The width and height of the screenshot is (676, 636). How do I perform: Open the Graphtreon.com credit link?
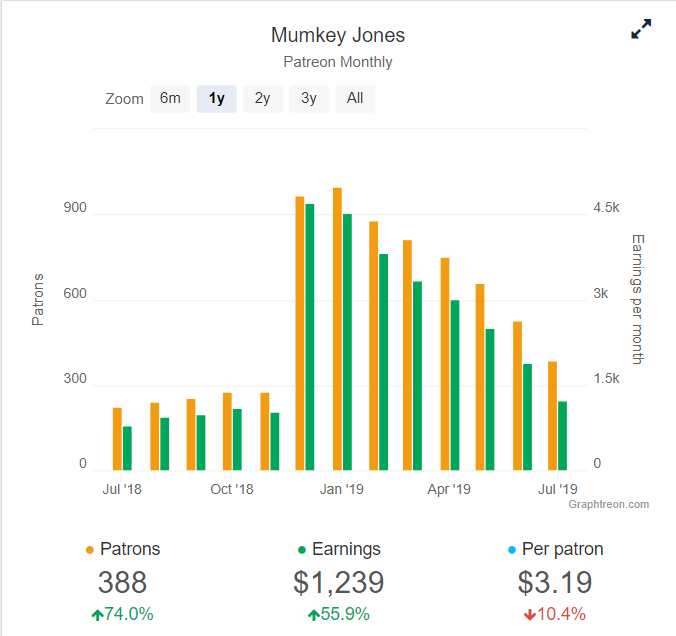click(608, 504)
